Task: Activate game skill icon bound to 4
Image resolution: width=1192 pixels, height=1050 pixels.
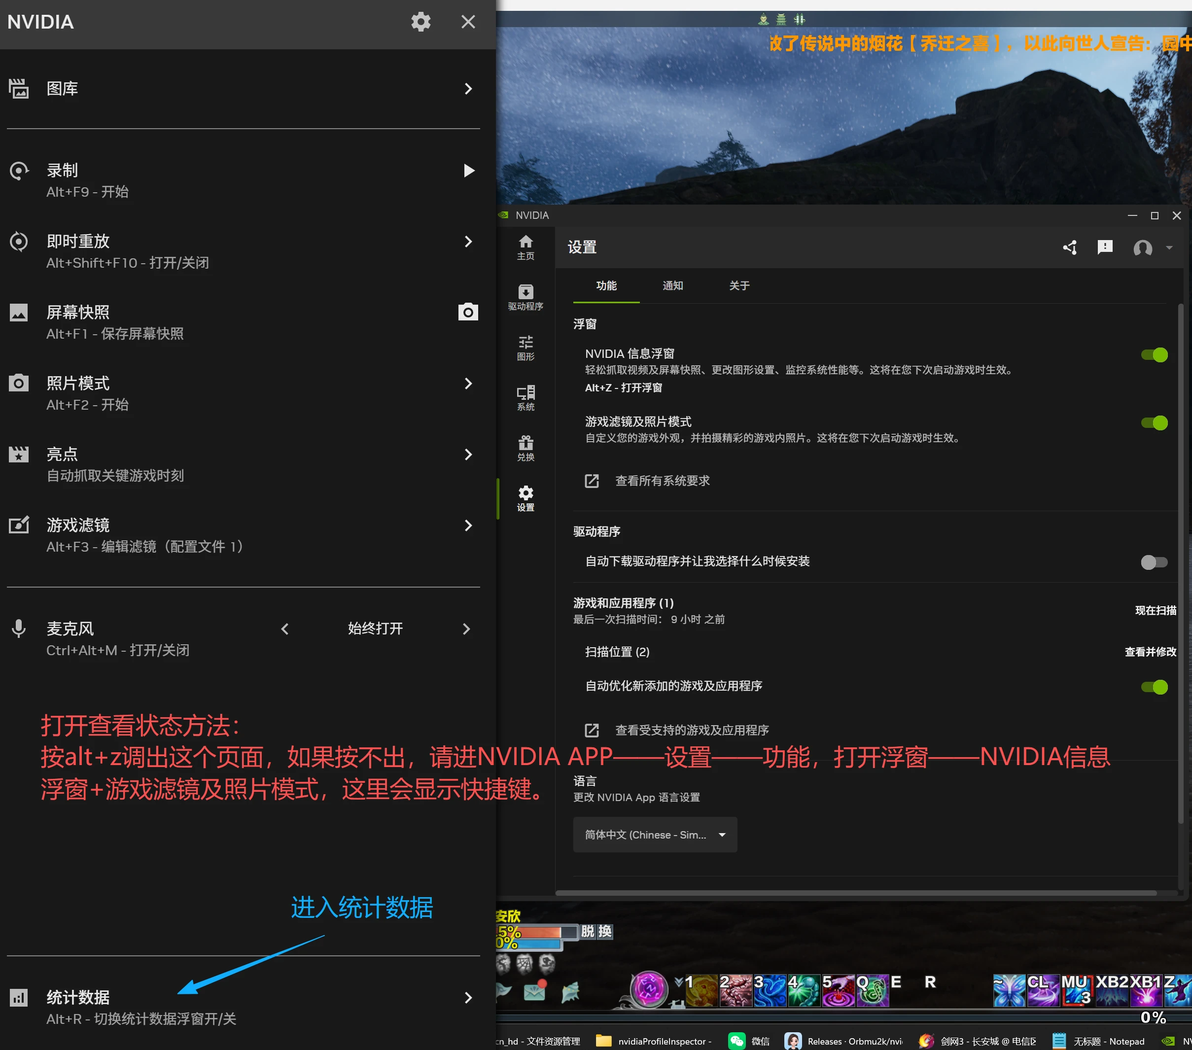Action: pyautogui.click(x=804, y=991)
